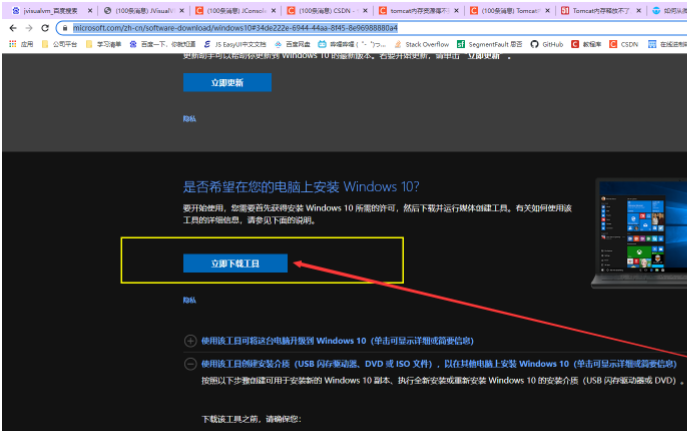This screenshot has height=431, width=687.
Task: Click the USB, DVD or ISO installation media link
Action: [439, 364]
